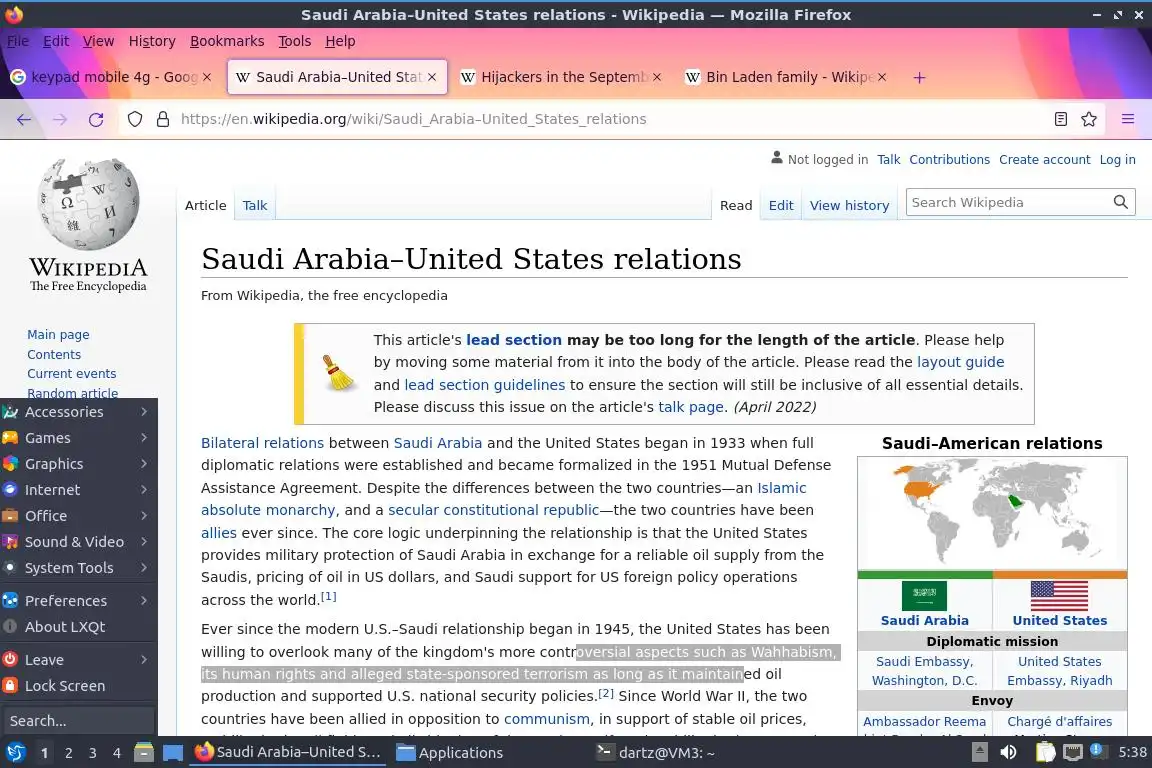Click the Wikipedia globe logo

click(x=88, y=204)
